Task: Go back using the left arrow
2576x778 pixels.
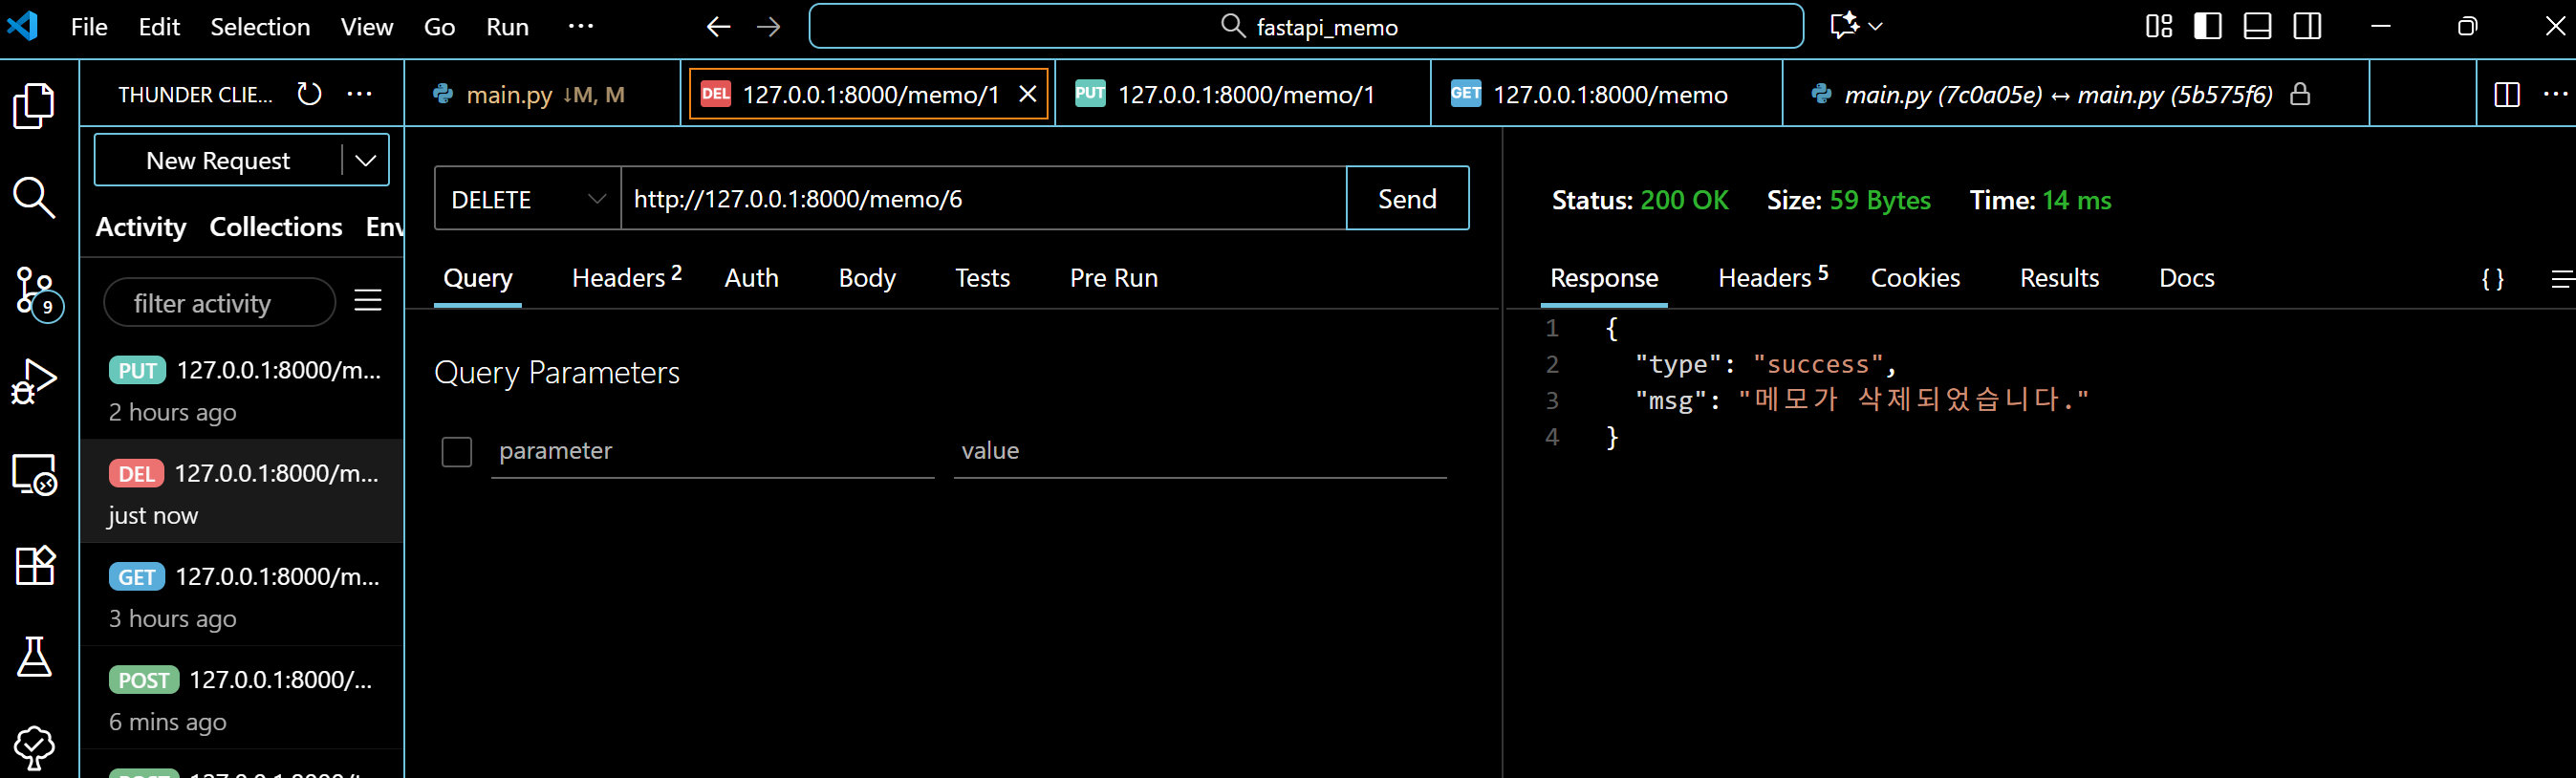Action: pyautogui.click(x=718, y=27)
